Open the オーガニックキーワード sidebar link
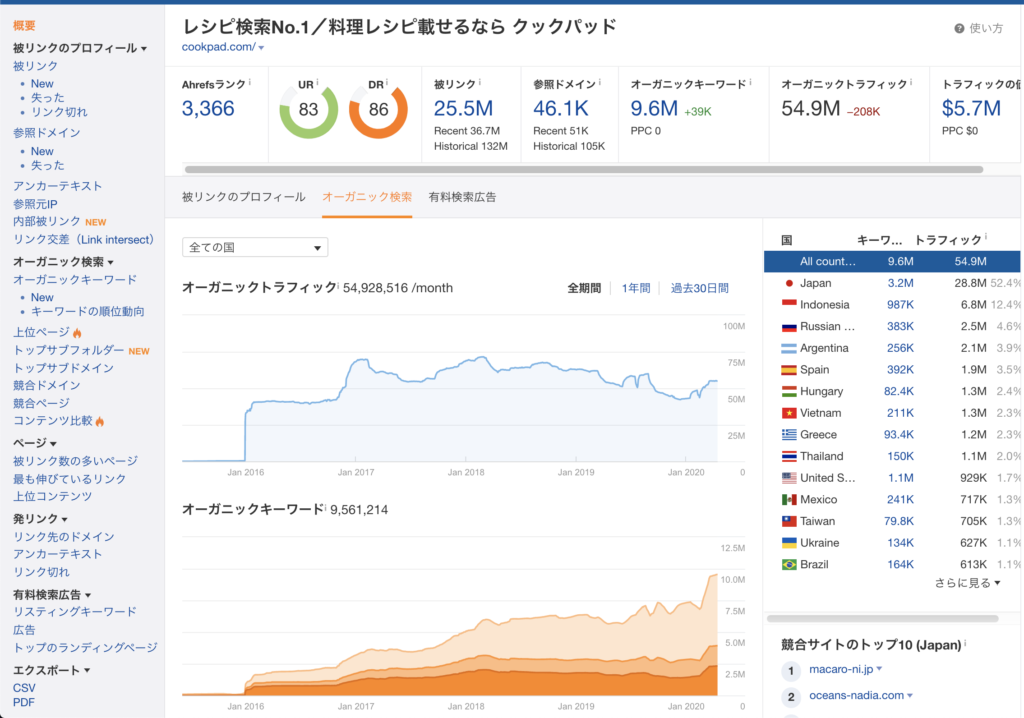Screen dimensions: 1024x718 pyautogui.click(x=75, y=280)
